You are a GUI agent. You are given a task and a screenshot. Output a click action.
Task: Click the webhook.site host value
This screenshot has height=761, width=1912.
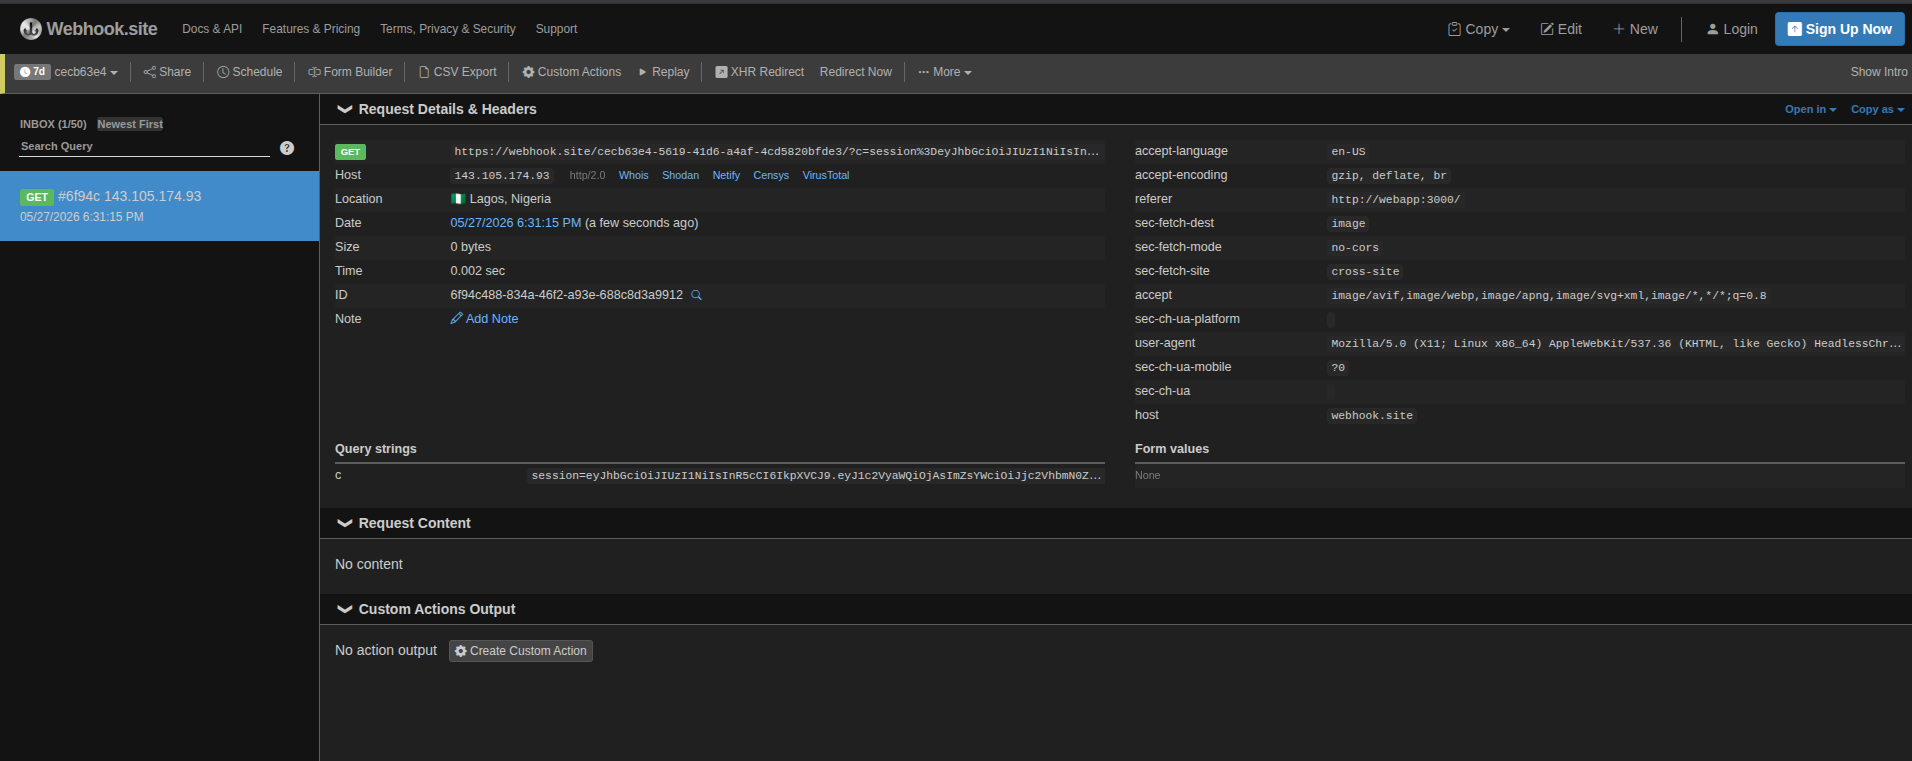(x=1371, y=415)
